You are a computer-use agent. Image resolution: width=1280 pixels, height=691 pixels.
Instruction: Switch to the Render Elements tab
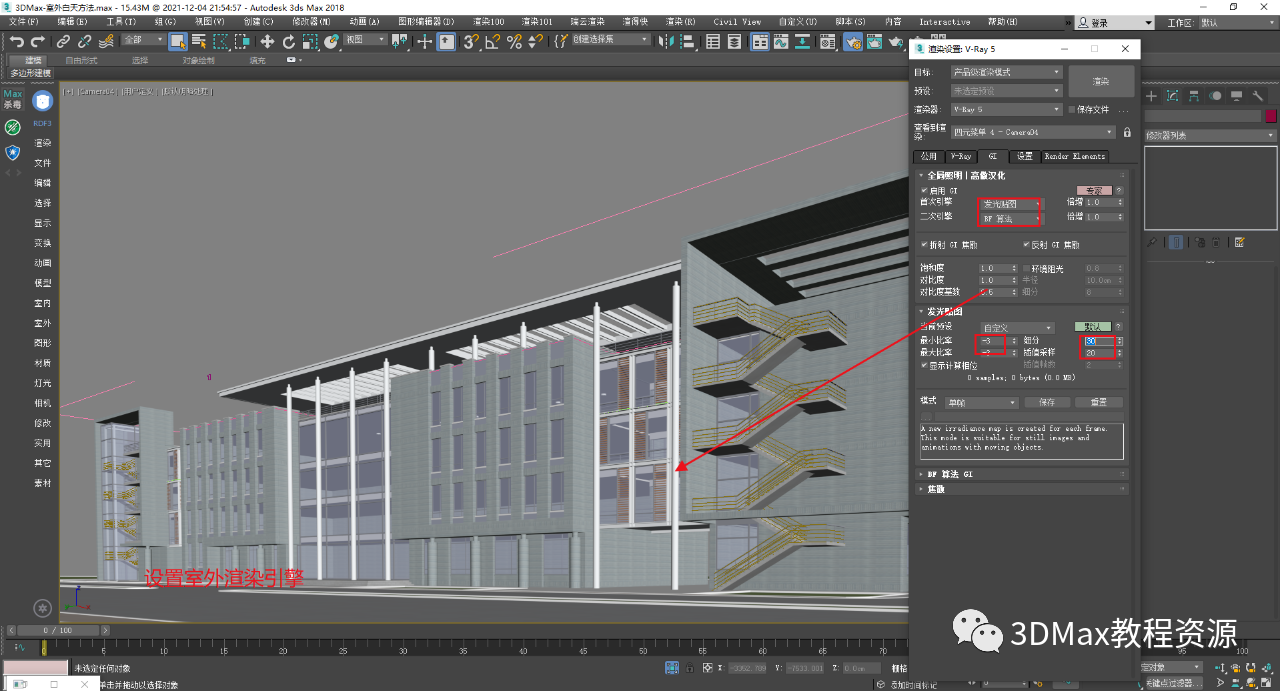(x=1075, y=156)
